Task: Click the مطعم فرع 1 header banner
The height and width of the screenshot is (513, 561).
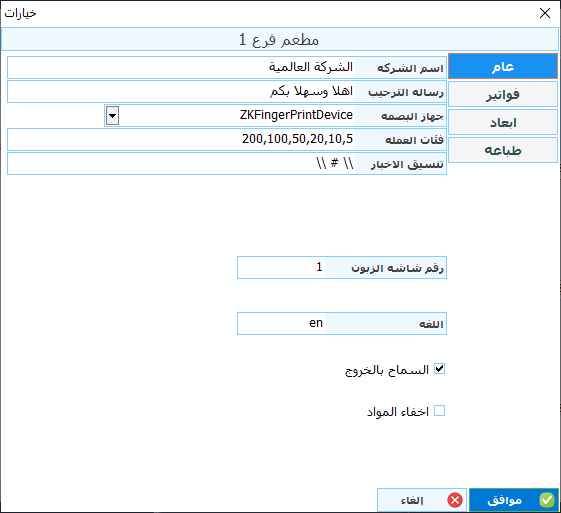Action: 280,39
